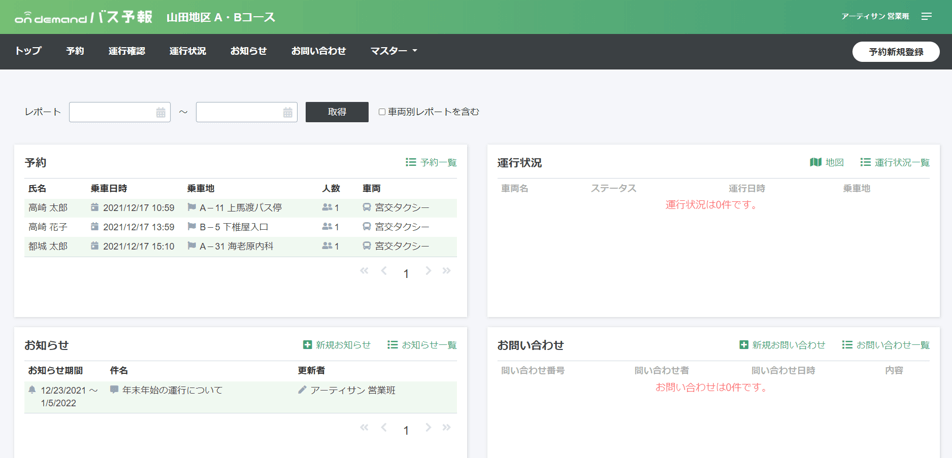This screenshot has width=952, height=458.
Task: Click the 予約新規登録 button
Action: [896, 52]
